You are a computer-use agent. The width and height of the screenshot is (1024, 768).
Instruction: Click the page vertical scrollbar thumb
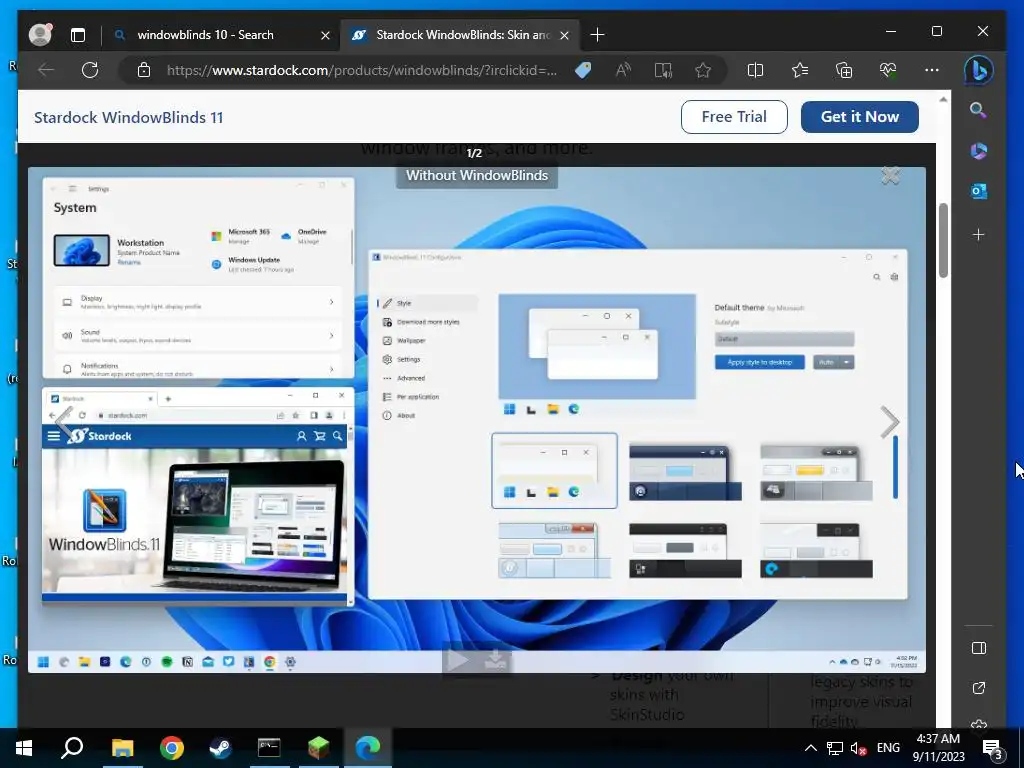click(x=943, y=240)
